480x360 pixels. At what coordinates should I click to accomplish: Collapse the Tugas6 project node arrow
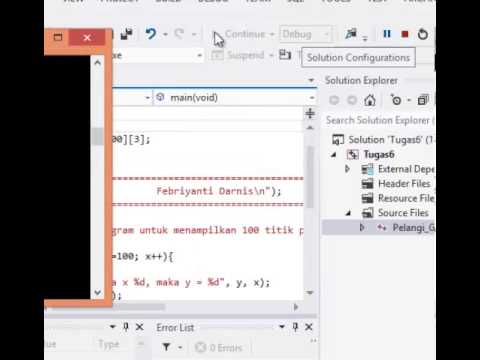334,155
